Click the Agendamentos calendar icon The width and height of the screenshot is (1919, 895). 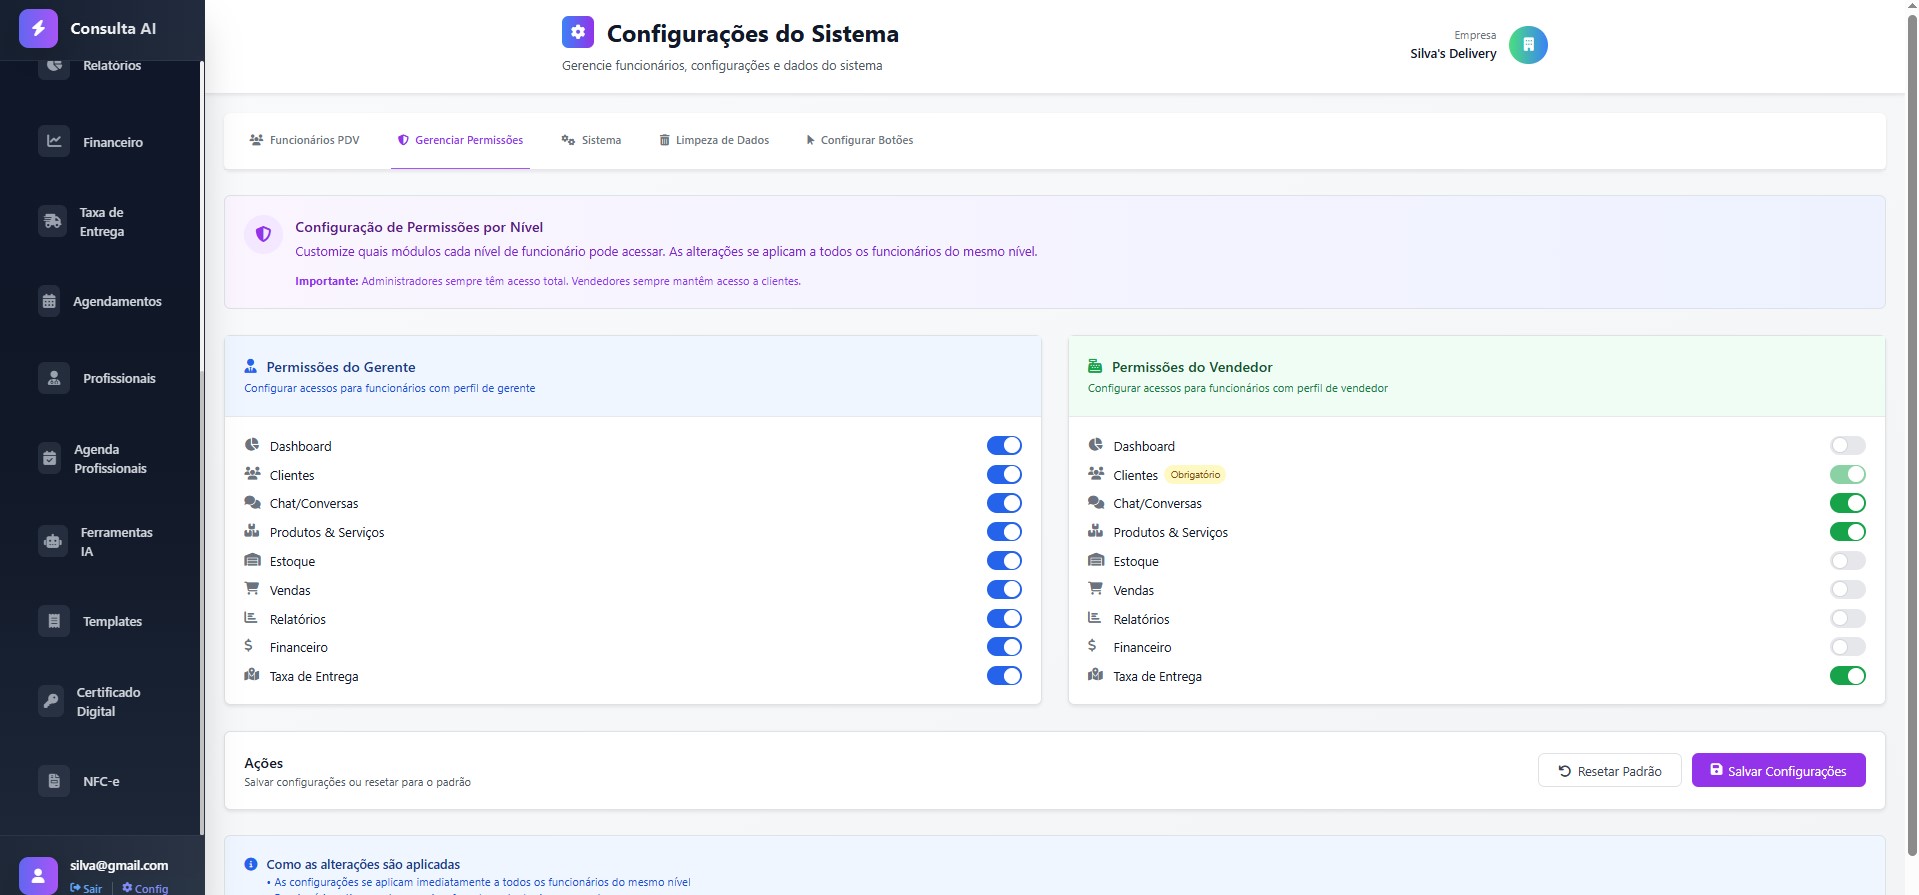tap(49, 301)
